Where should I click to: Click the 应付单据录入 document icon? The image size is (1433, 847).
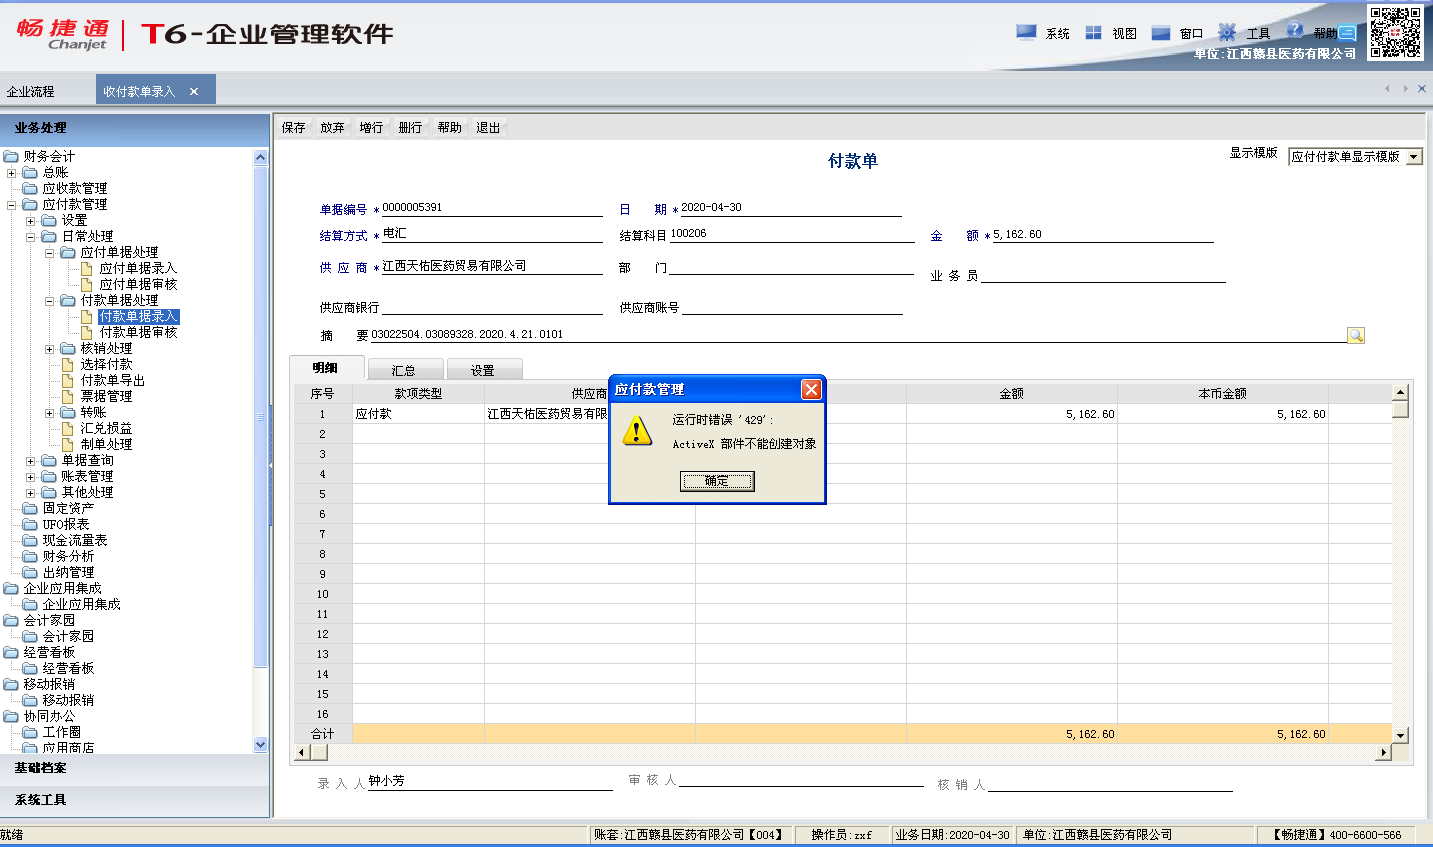pos(87,268)
